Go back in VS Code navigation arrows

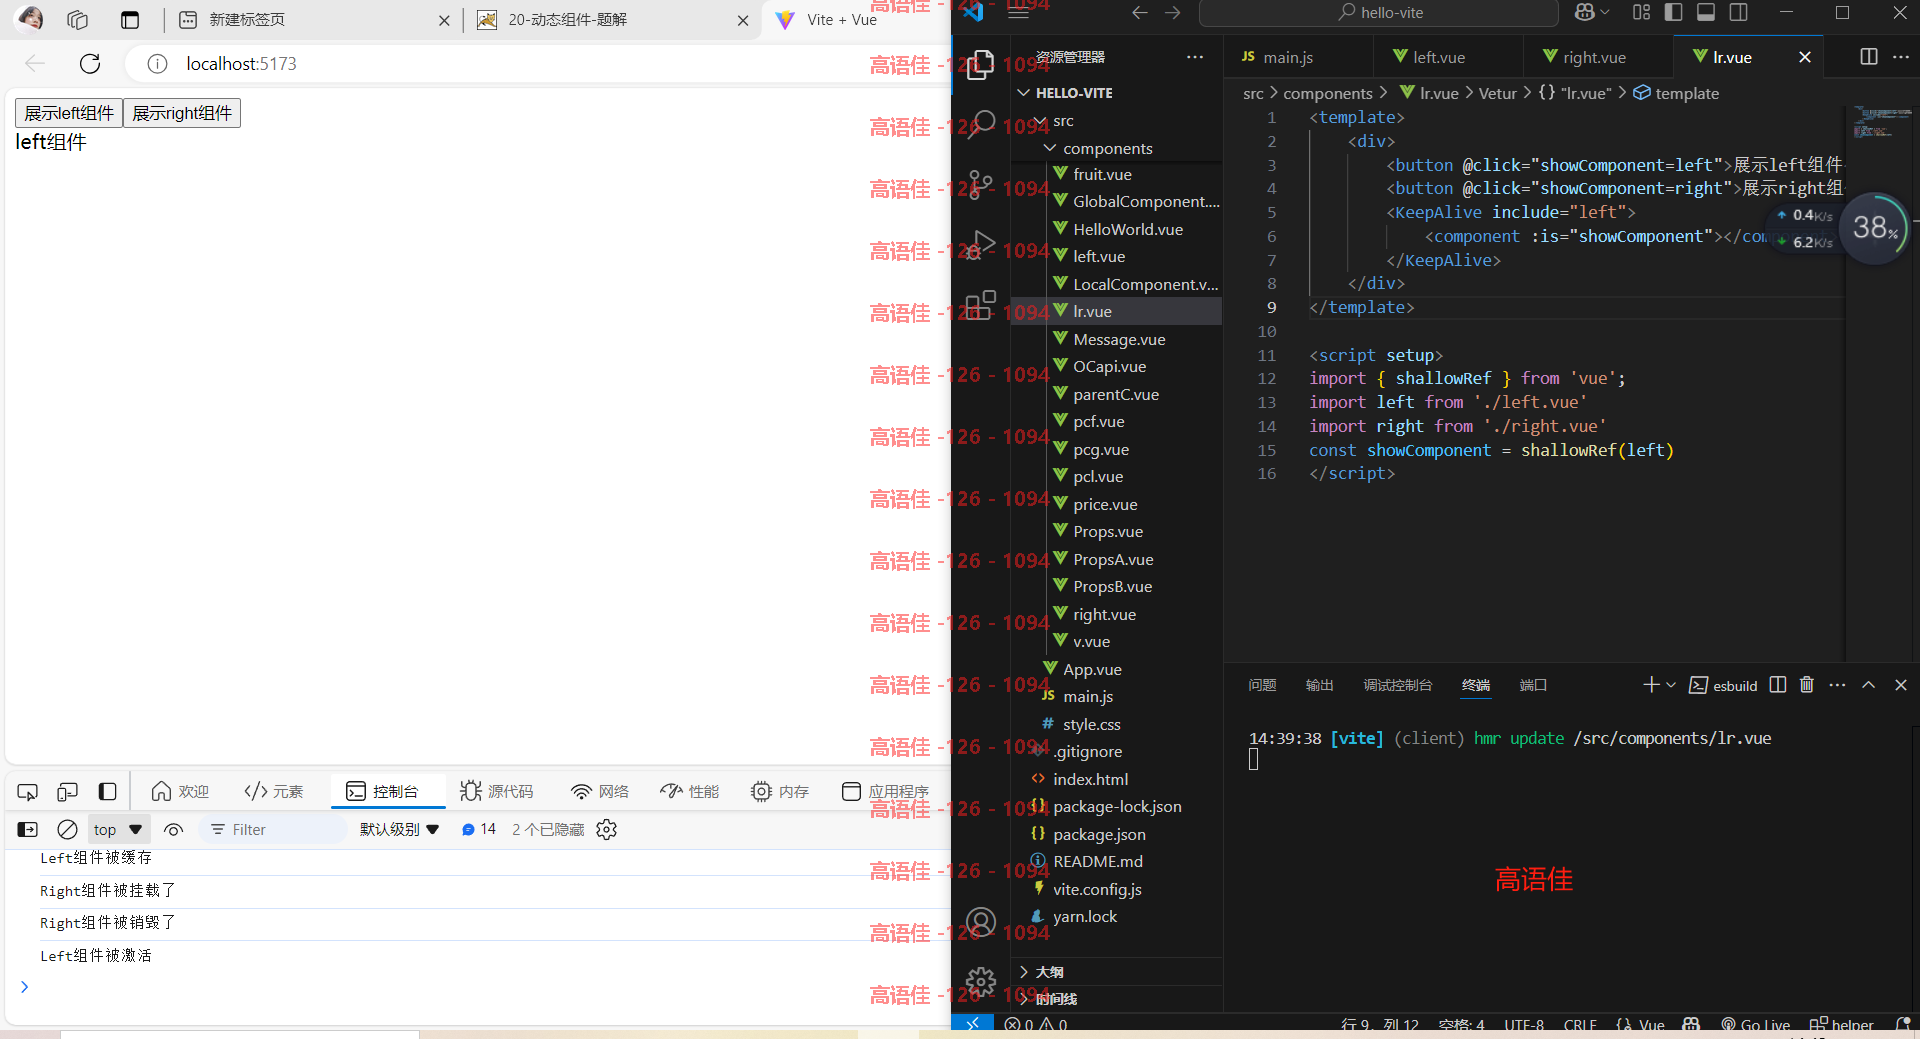[x=1139, y=12]
